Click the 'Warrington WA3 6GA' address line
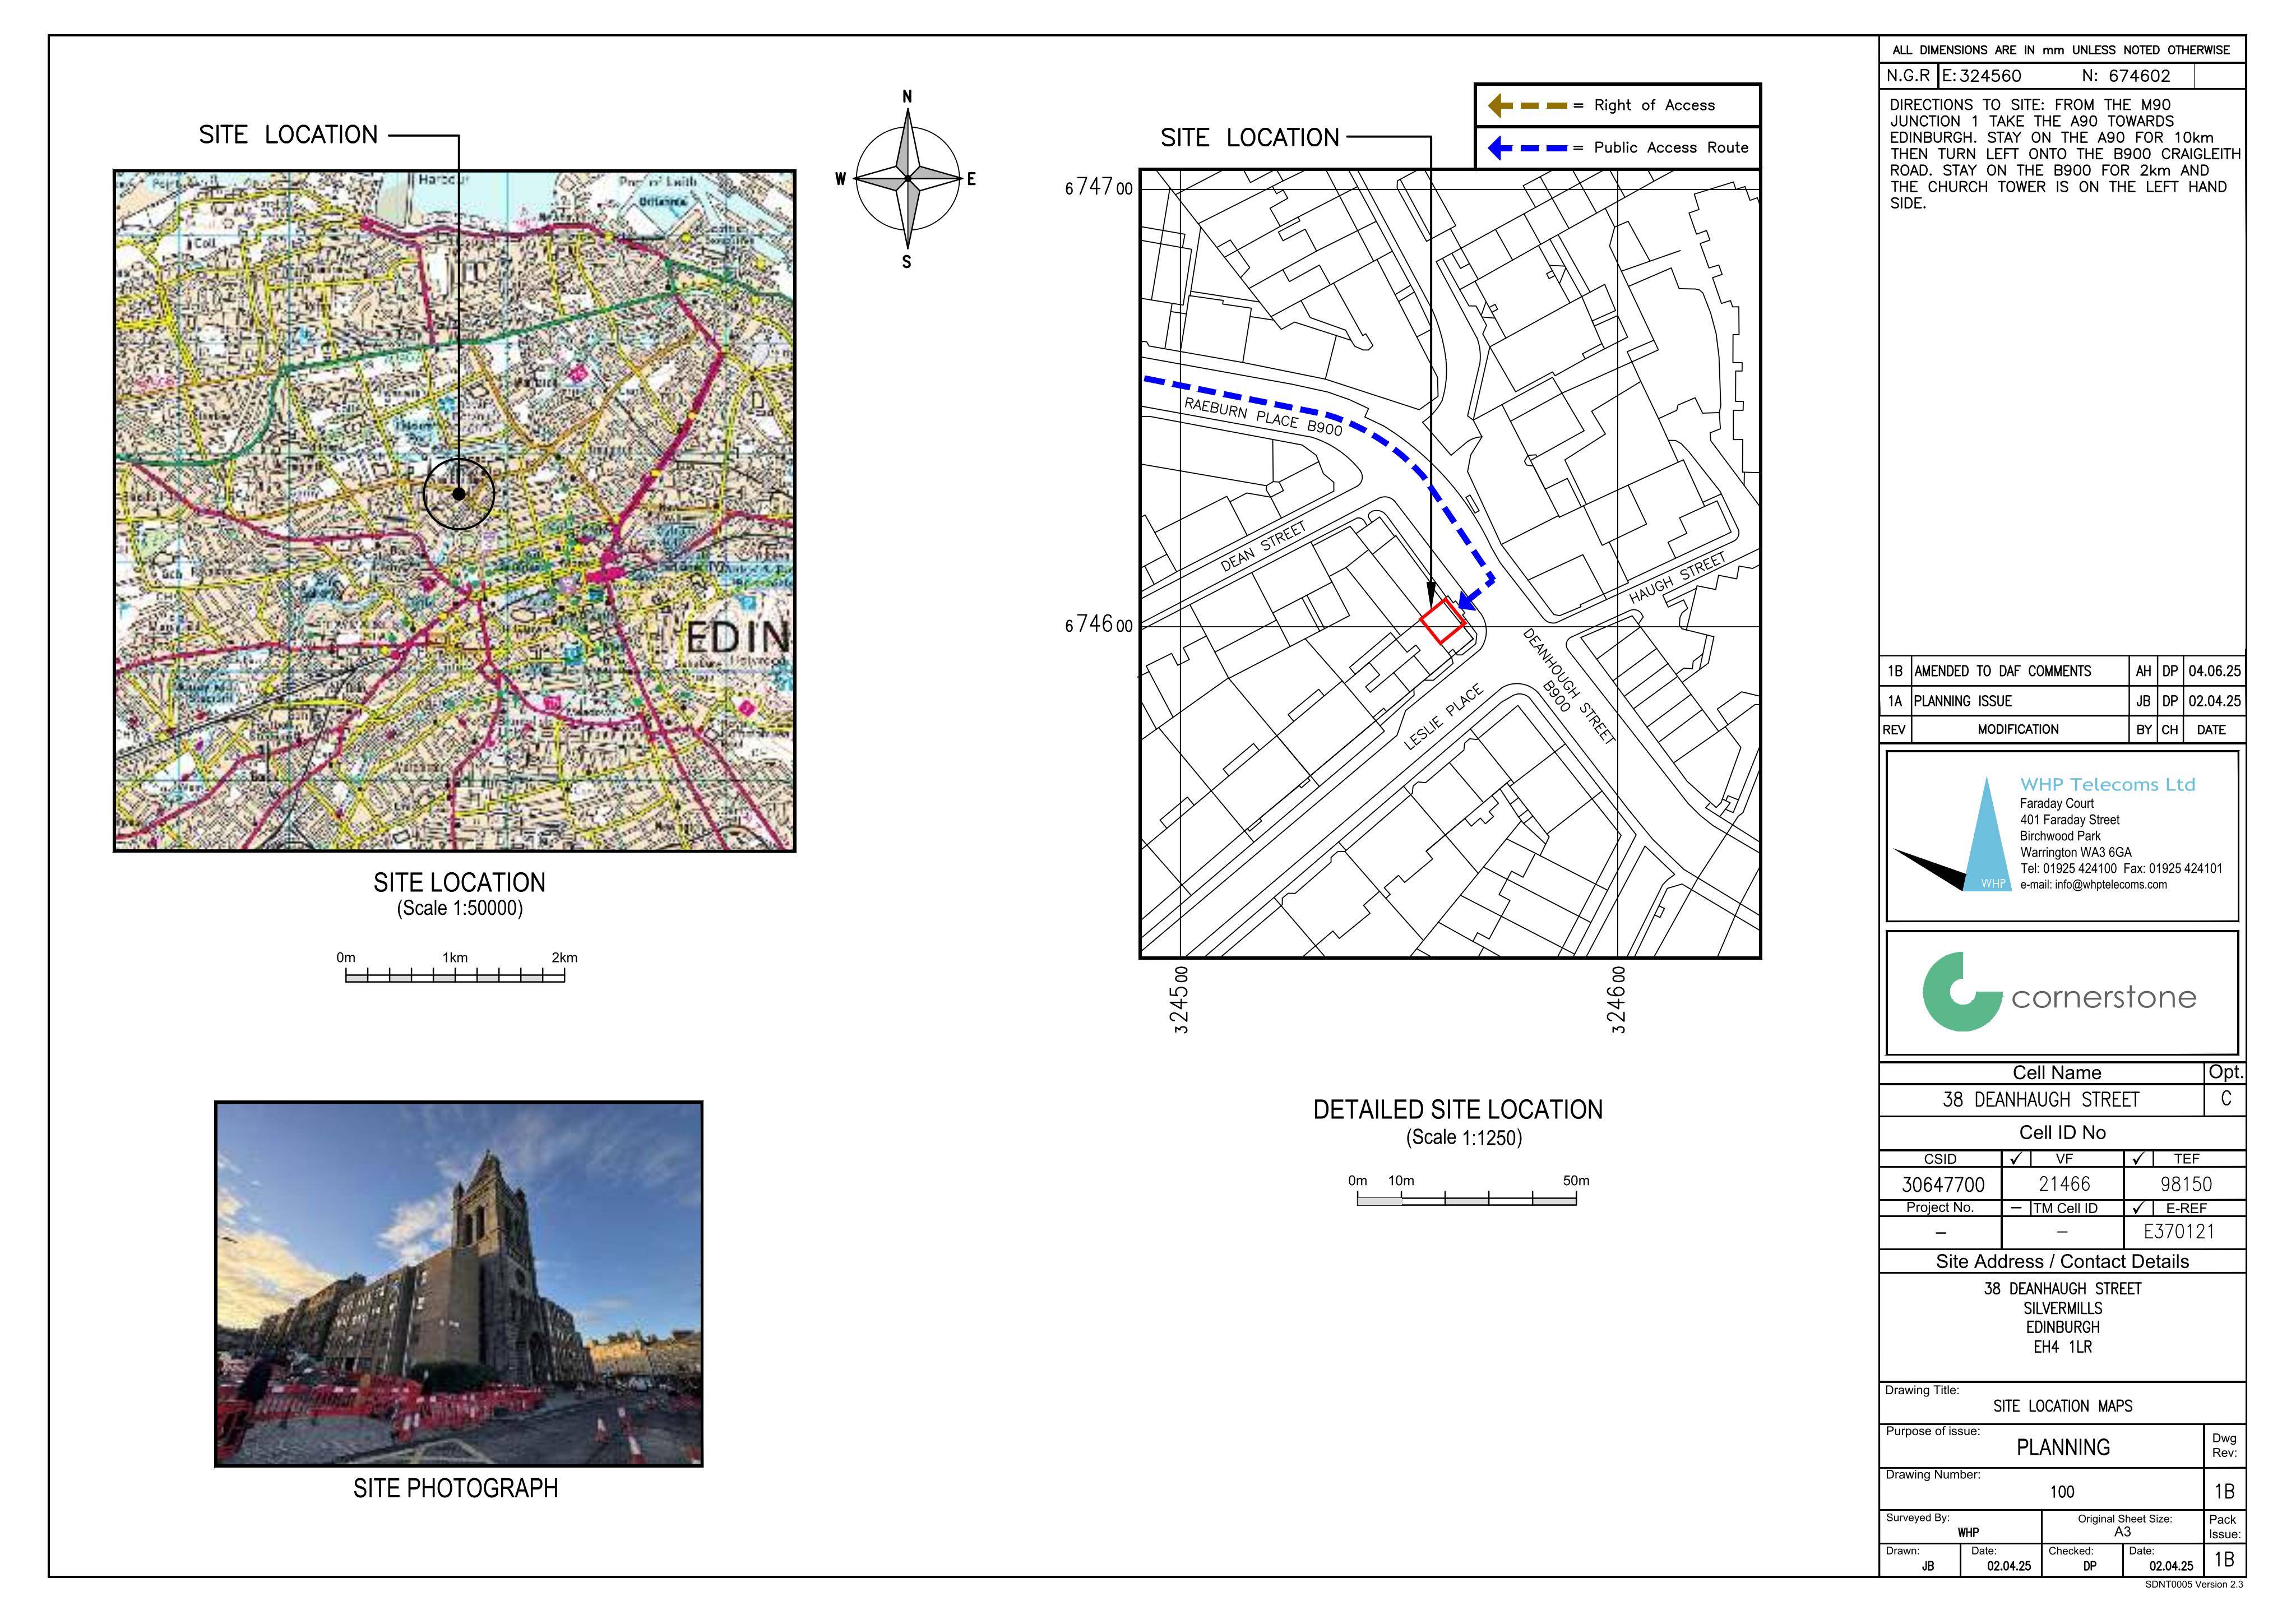 2076,853
